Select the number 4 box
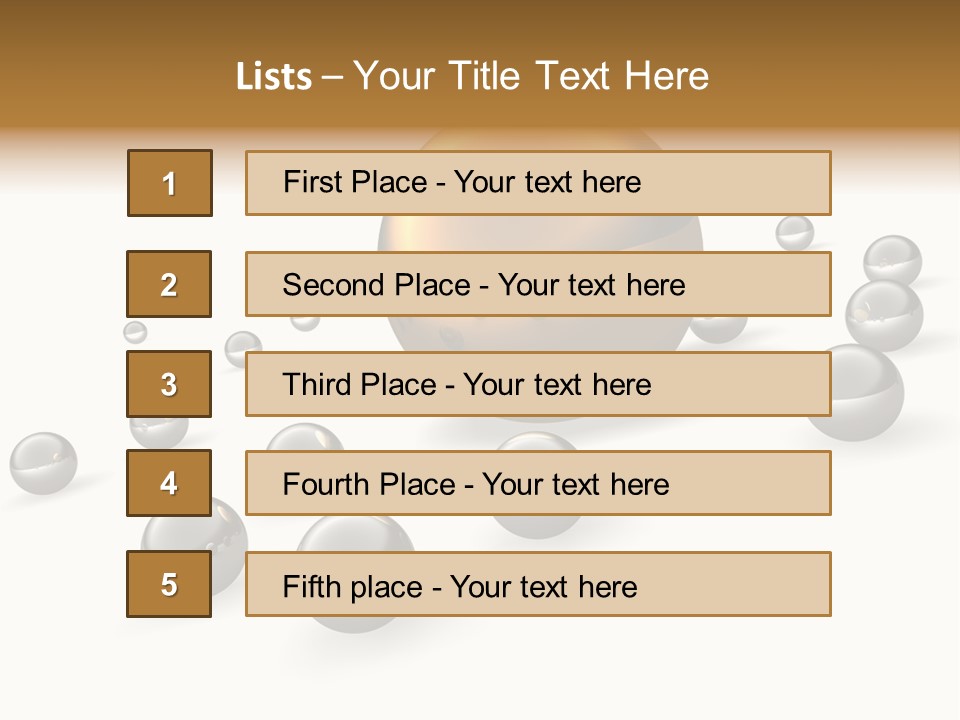The height and width of the screenshot is (720, 960). (169, 483)
